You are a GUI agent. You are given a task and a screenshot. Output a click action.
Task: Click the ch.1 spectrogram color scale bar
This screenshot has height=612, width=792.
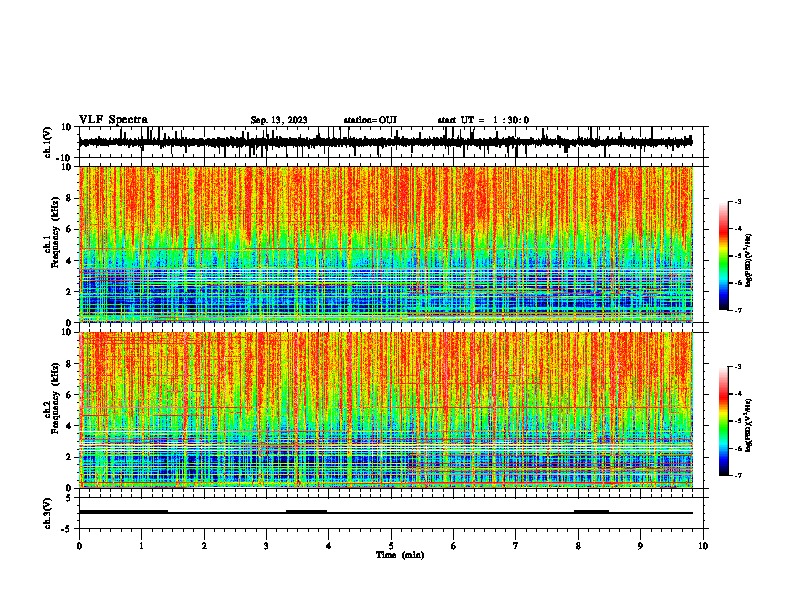(723, 255)
